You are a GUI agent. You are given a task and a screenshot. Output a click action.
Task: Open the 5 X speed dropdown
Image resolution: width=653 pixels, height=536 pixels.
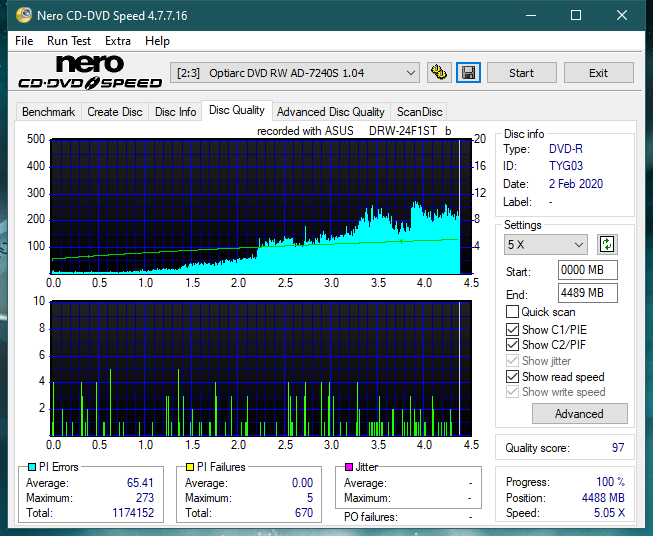546,244
